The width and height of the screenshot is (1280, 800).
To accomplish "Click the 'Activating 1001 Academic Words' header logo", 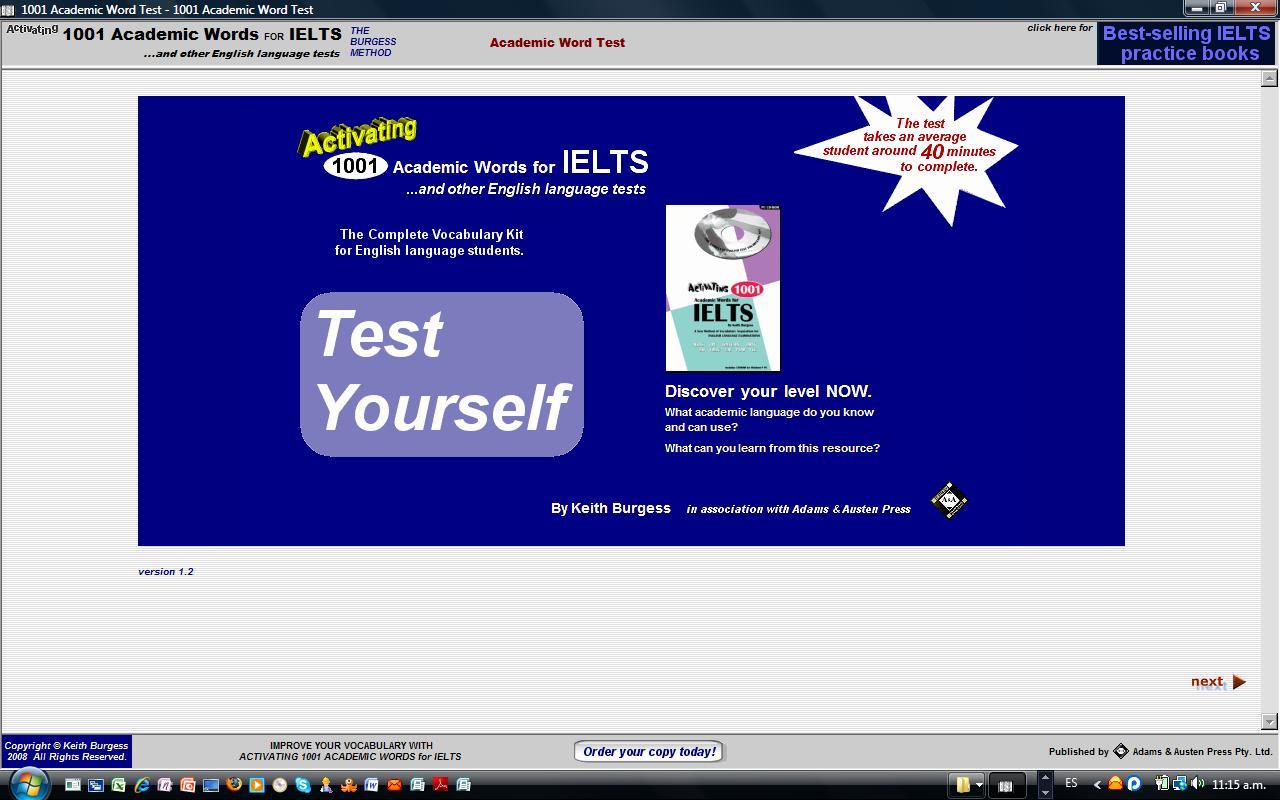I will (174, 41).
